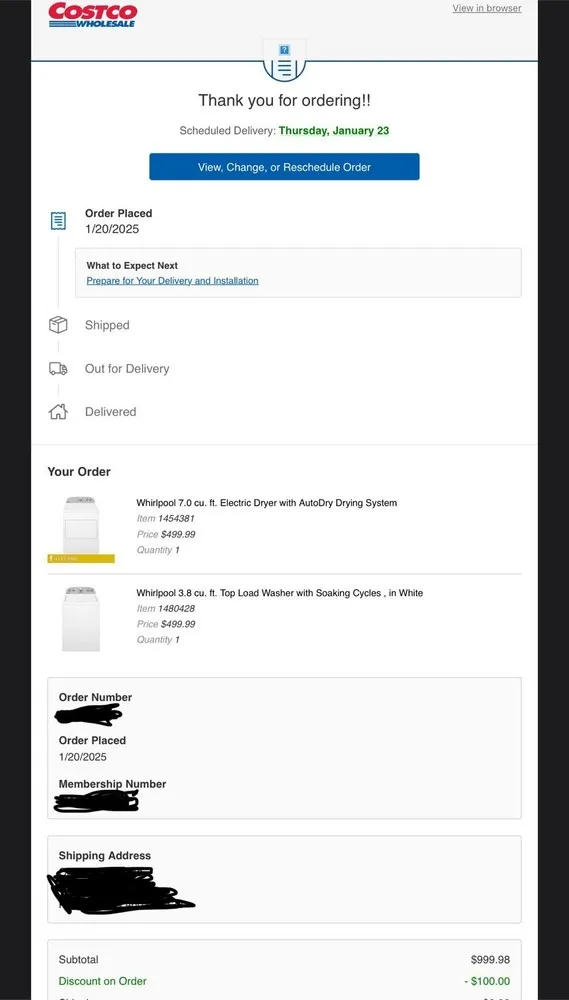Click the order document icon at top
This screenshot has width=569, height=1000.
(x=284, y=61)
